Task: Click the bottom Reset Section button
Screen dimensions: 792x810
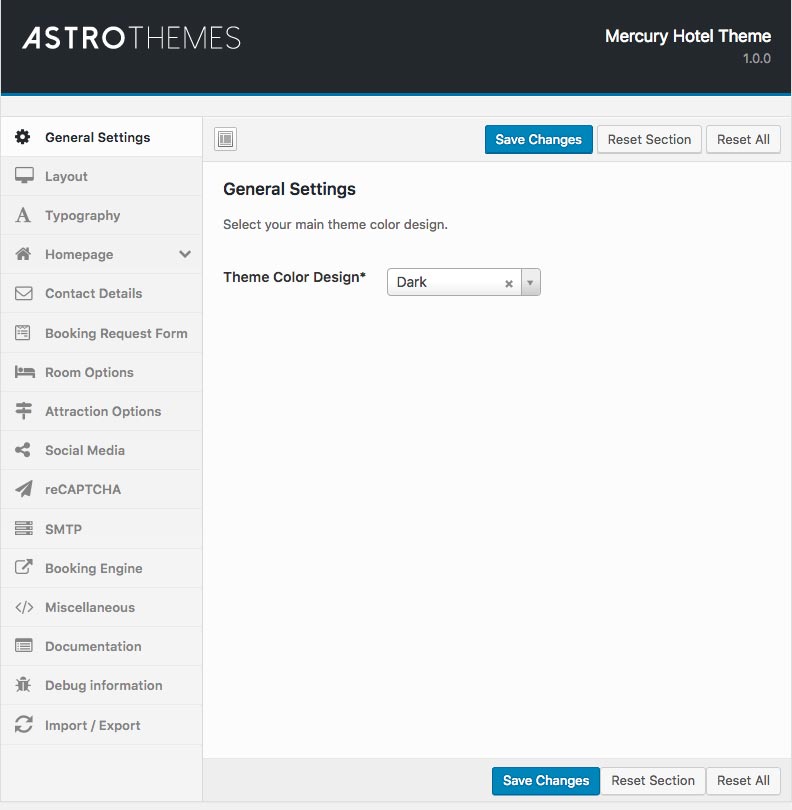Action: (x=653, y=781)
